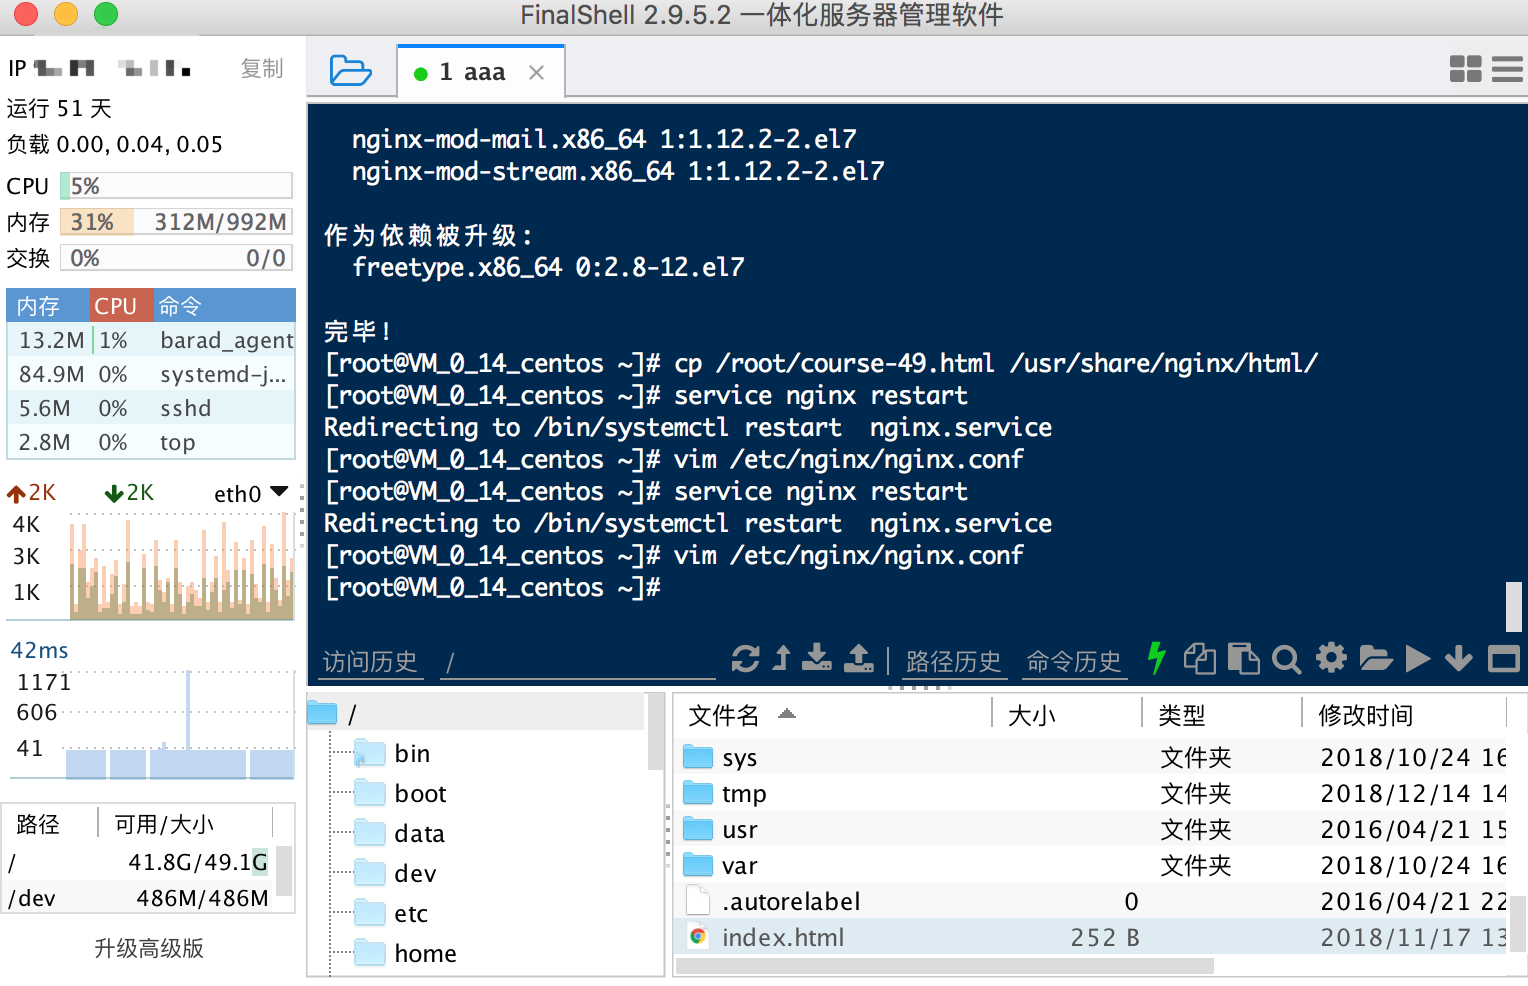
Task: Refresh the file list
Action: pyautogui.click(x=745, y=658)
